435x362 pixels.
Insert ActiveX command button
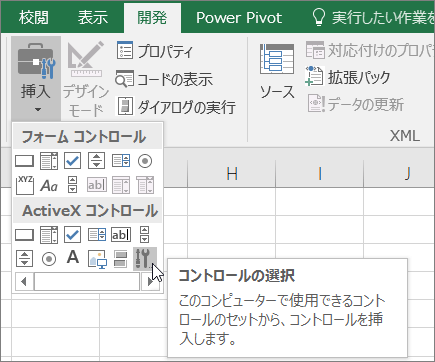(x=24, y=235)
